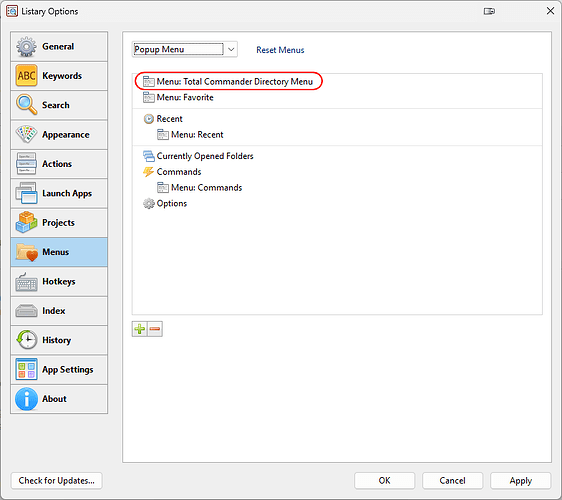Screen dimensions: 562x500
Task: Click the Launch Apps windows icon
Action: [x=26, y=193]
